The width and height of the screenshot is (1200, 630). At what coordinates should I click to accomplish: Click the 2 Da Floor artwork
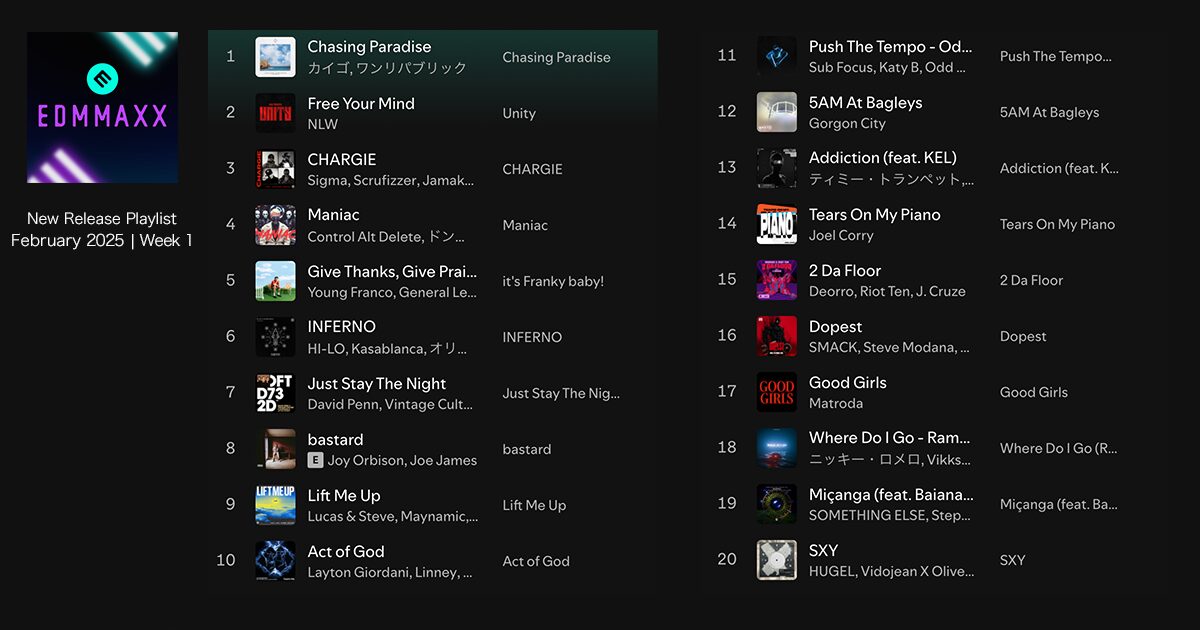click(777, 280)
